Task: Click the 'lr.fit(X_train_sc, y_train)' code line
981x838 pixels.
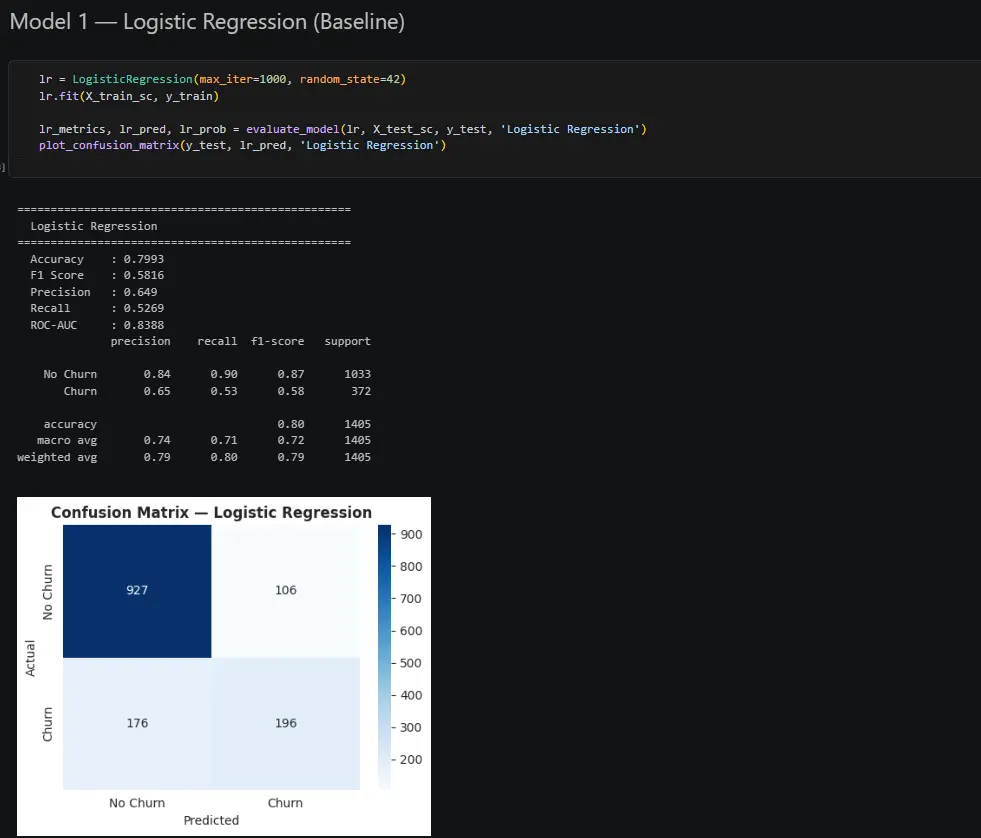Action: tap(129, 96)
